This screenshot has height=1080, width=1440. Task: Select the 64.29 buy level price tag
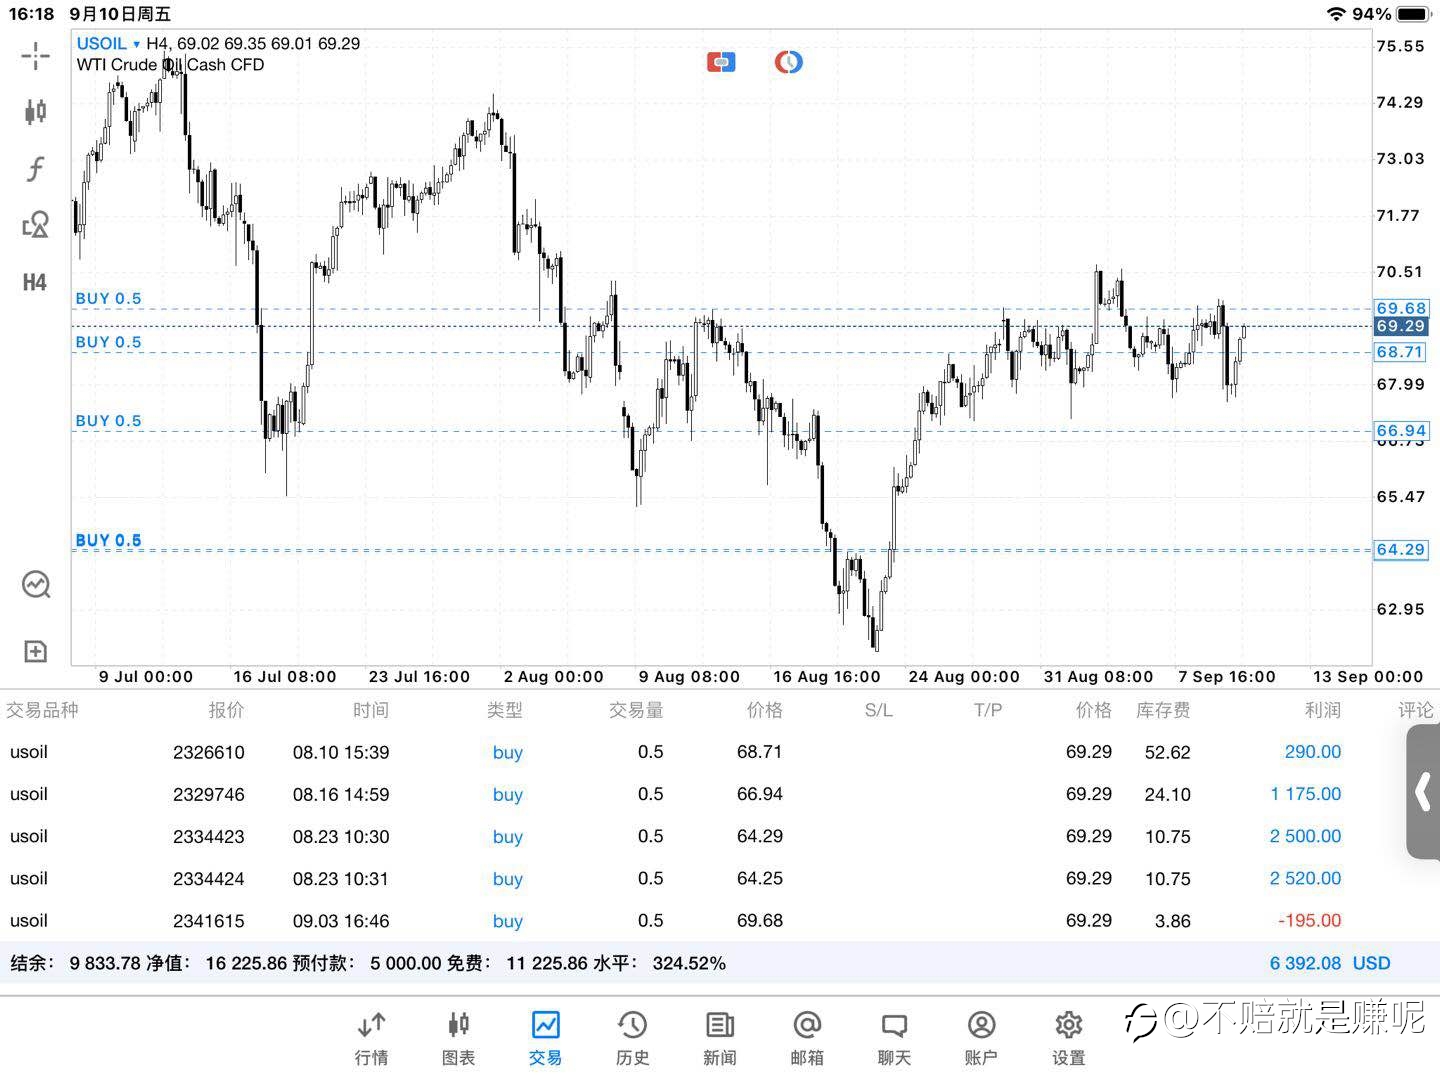(1401, 549)
